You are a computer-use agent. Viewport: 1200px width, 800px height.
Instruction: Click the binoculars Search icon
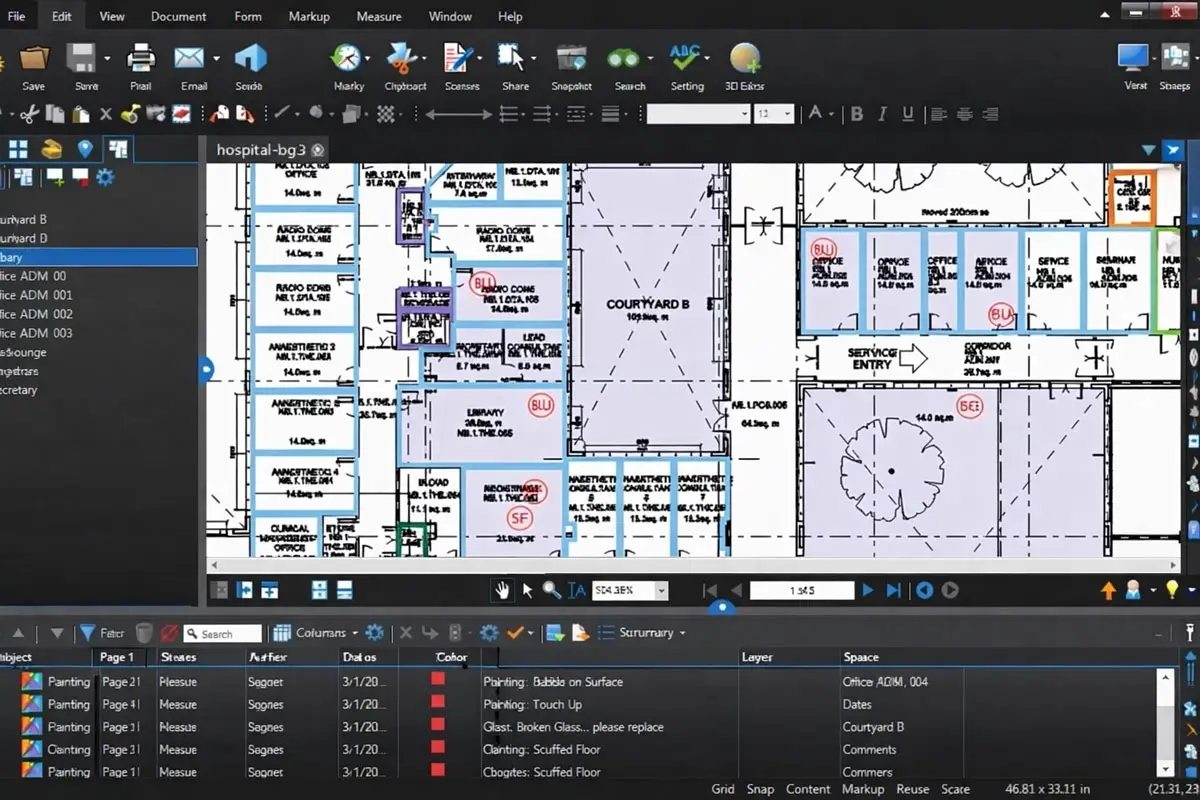(x=629, y=58)
